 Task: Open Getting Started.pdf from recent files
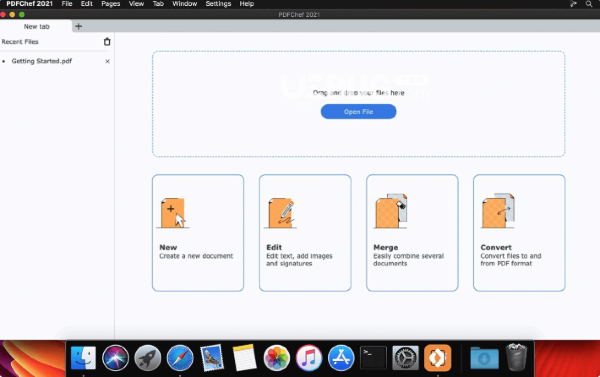pos(42,61)
